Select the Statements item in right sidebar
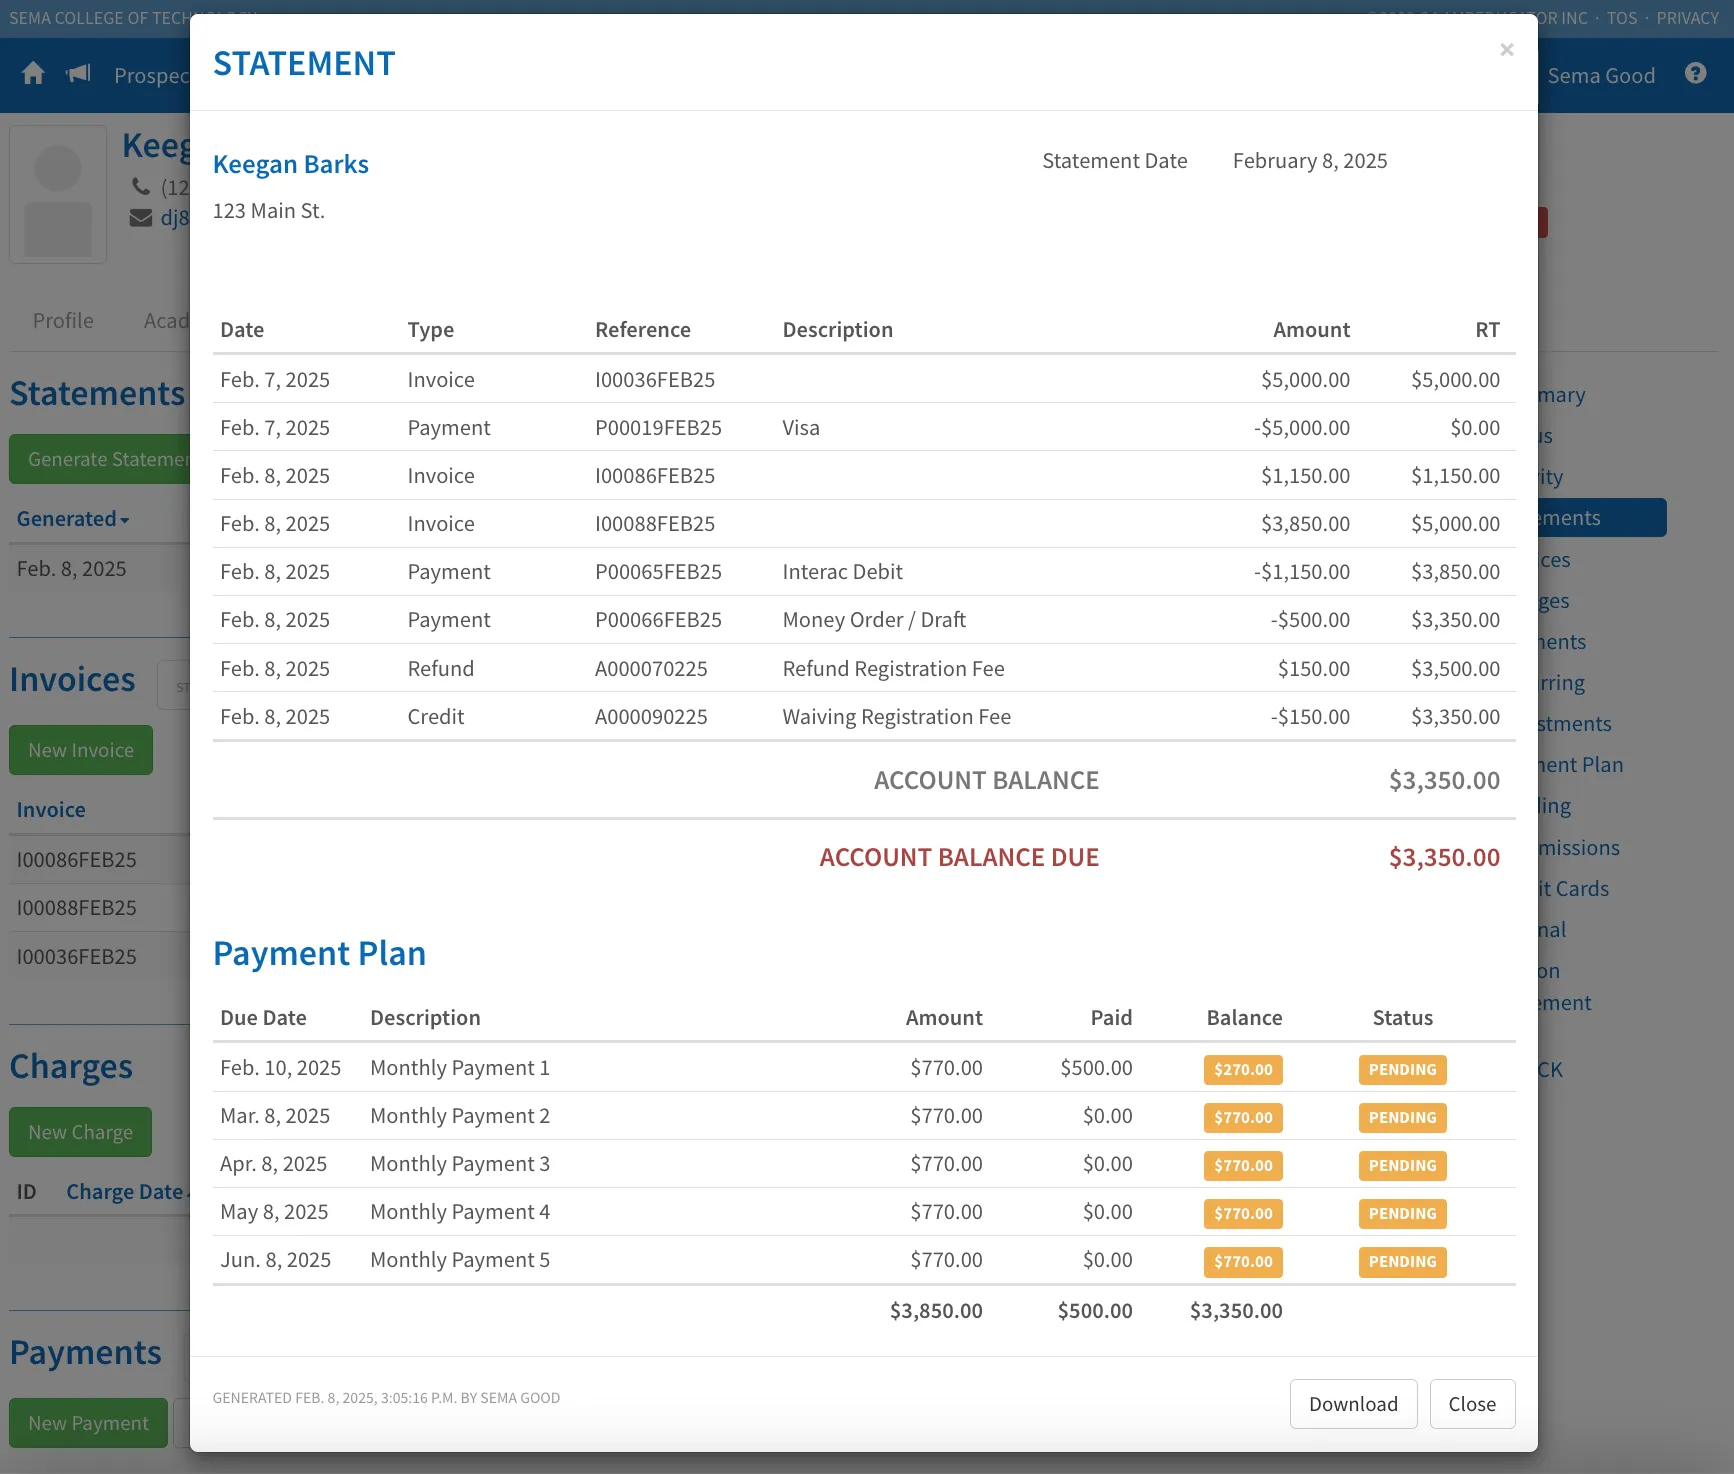This screenshot has width=1734, height=1474. coord(1600,518)
